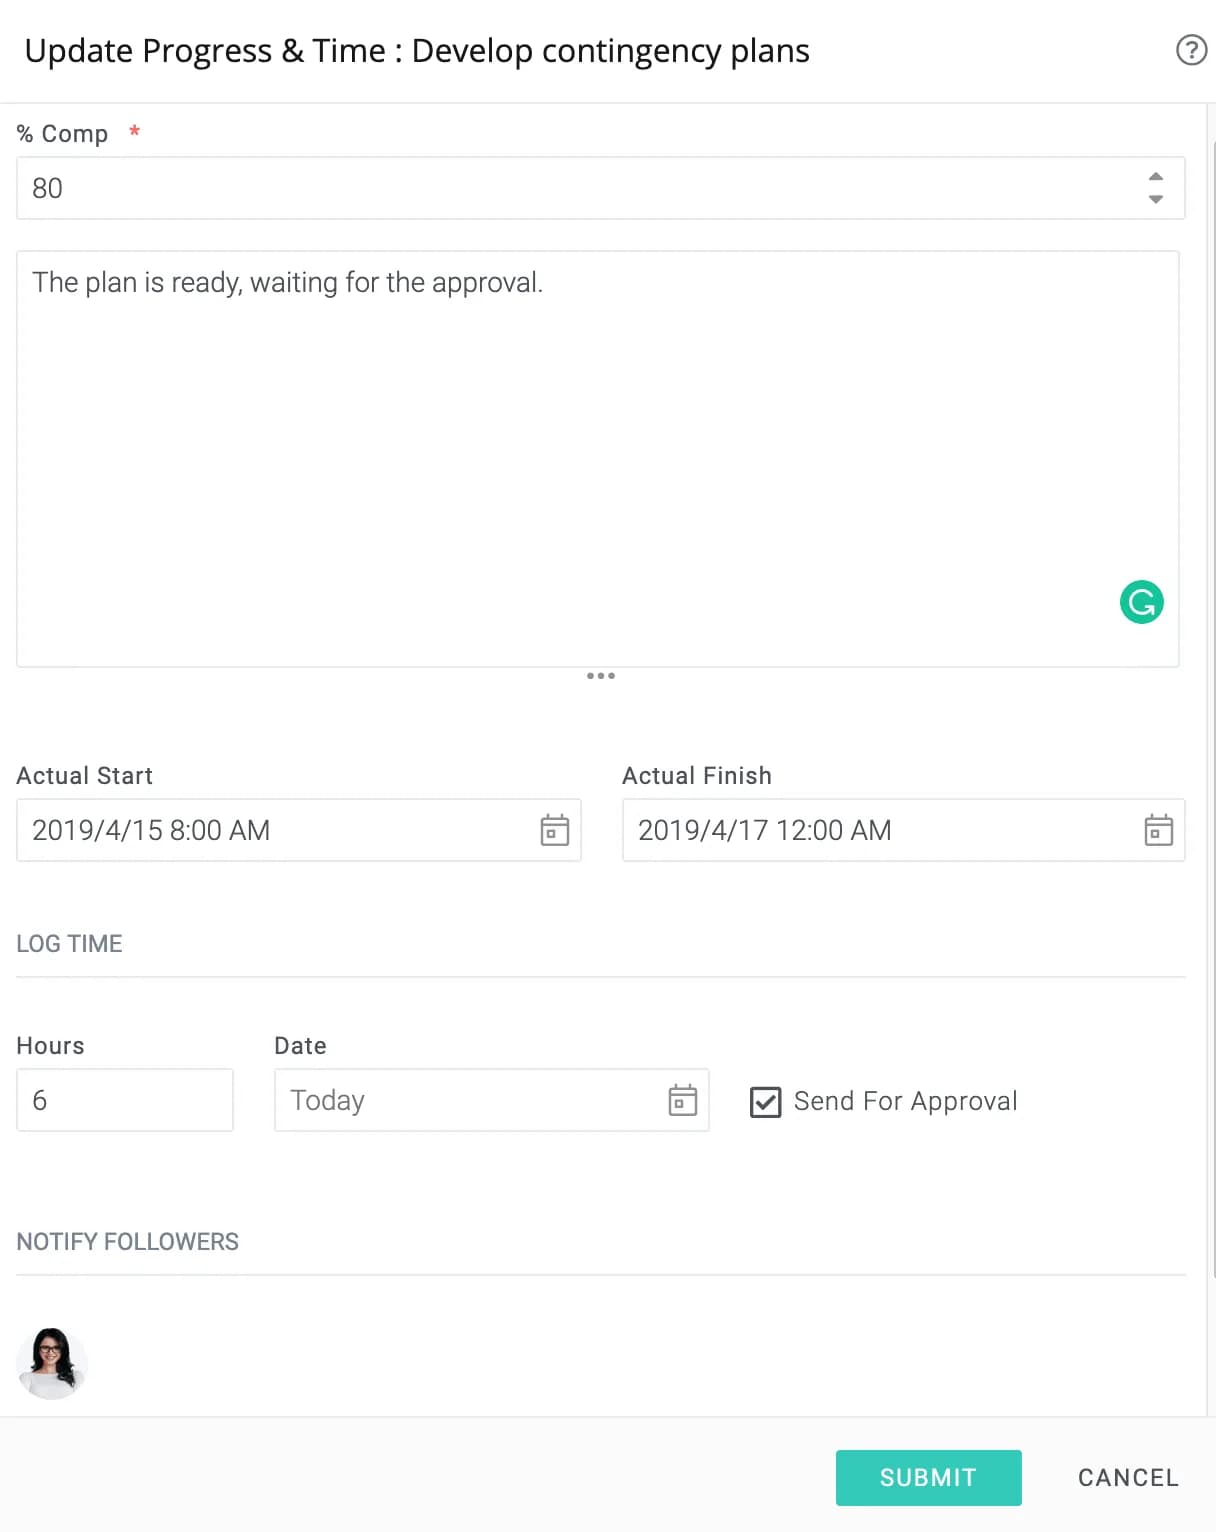Increase % Comp with up arrow
The image size is (1216, 1532).
pos(1156,176)
